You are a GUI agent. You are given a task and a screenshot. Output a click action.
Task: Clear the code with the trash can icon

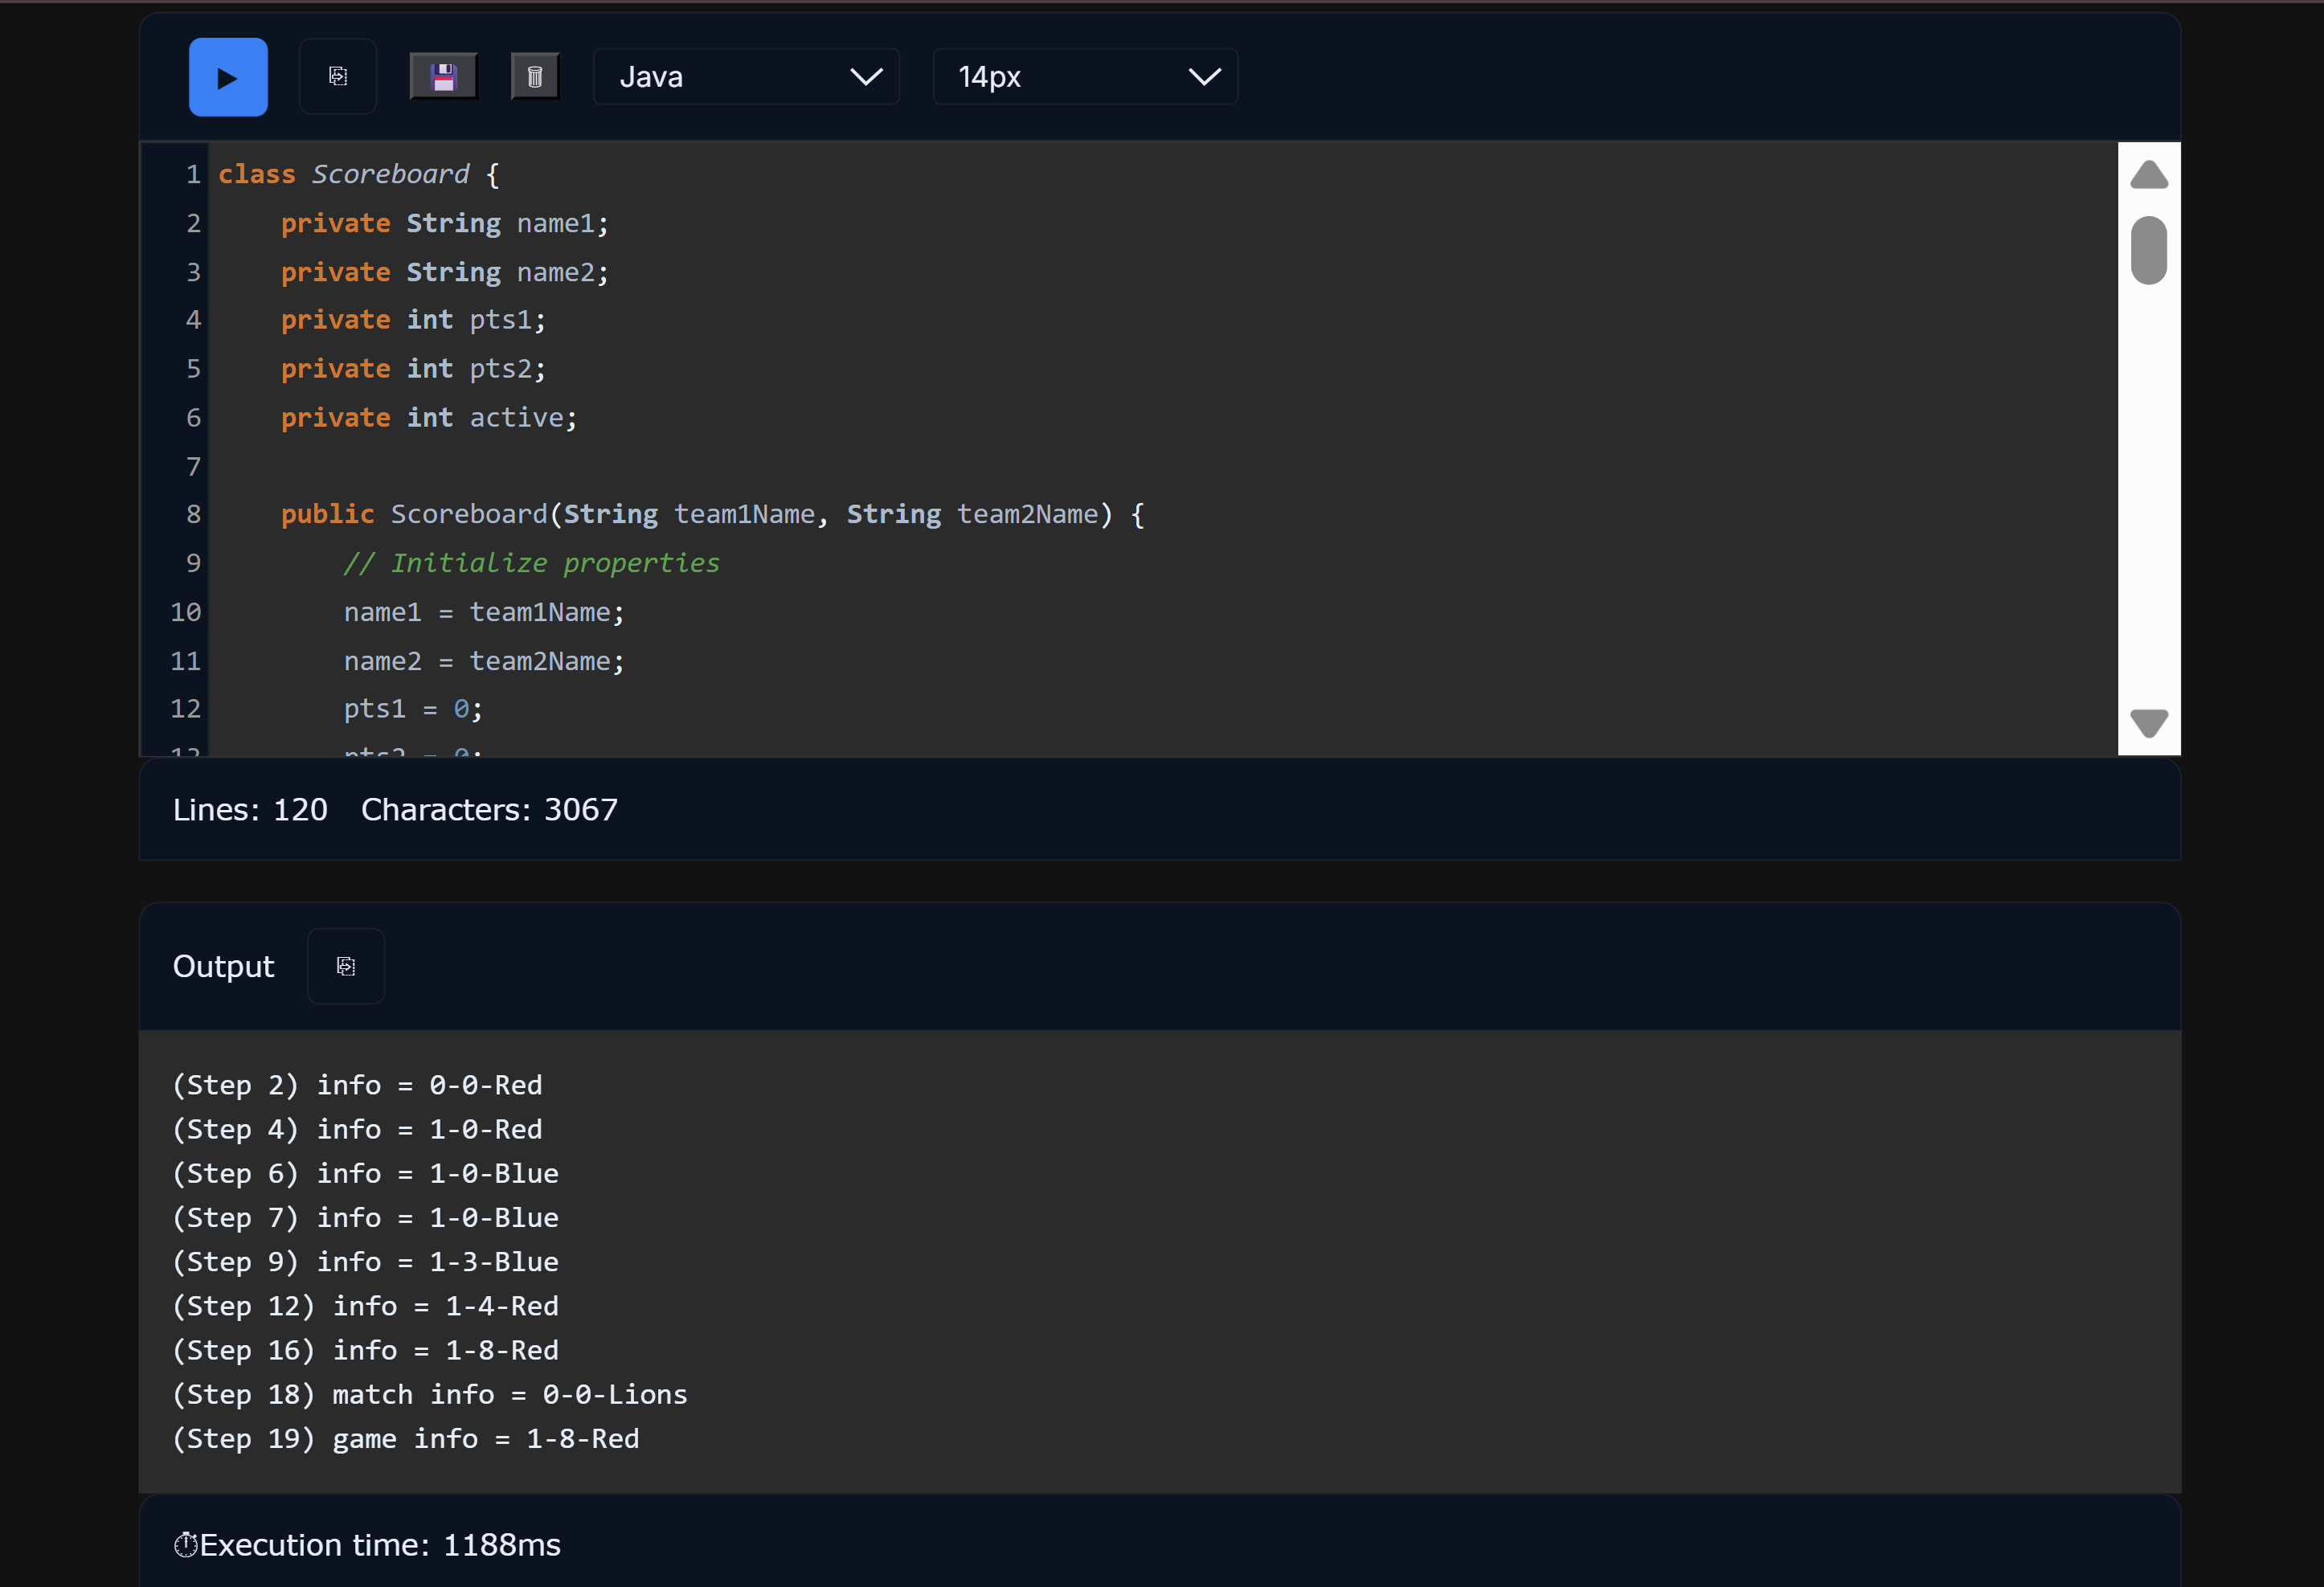(535, 77)
